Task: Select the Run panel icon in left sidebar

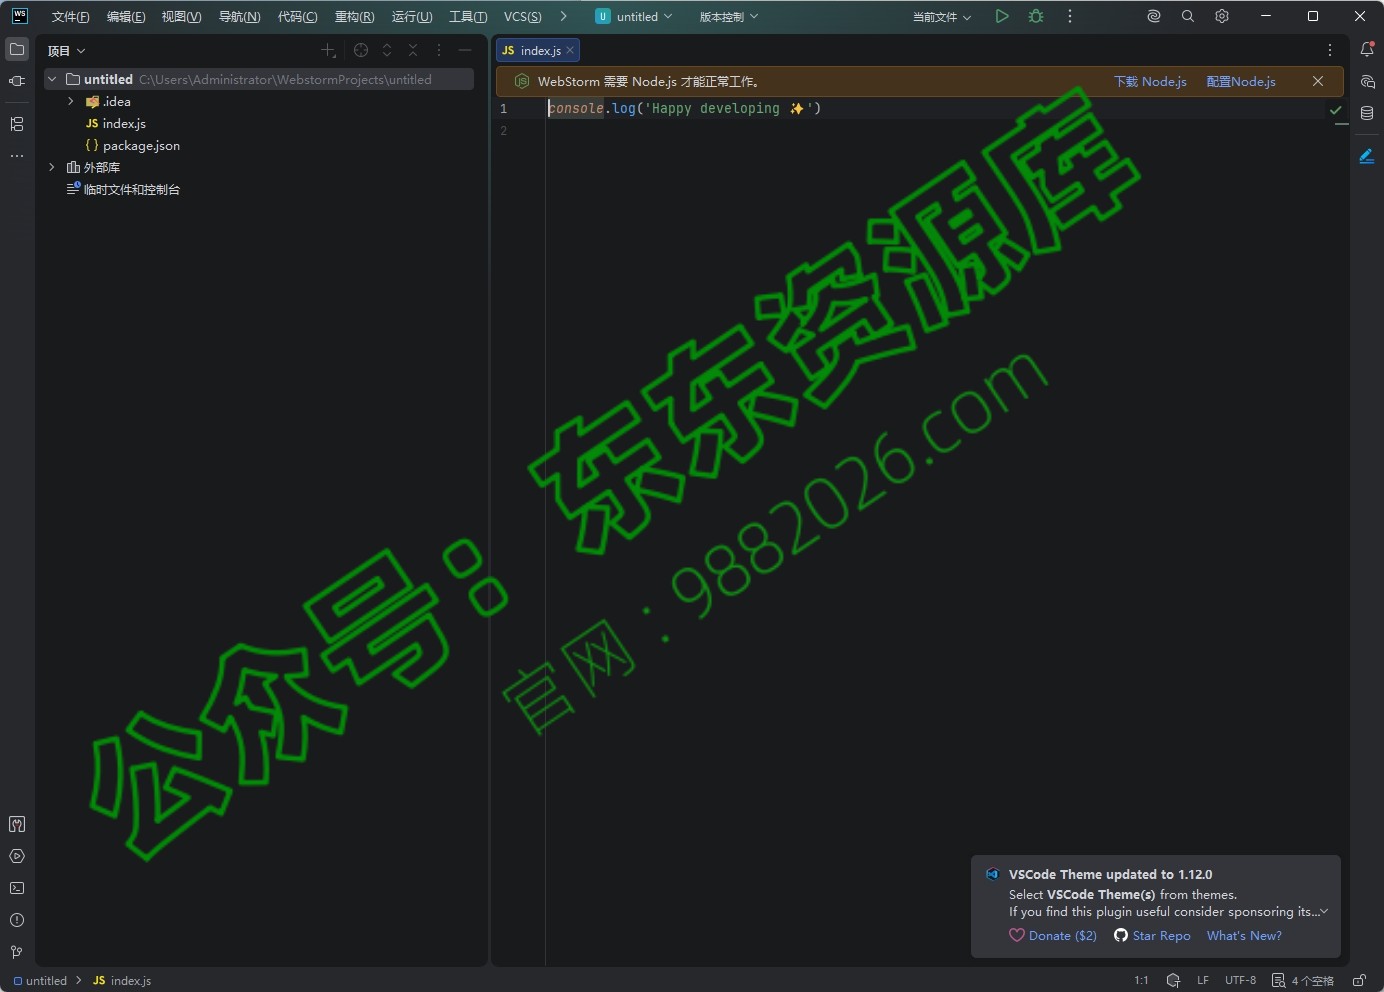Action: (x=16, y=857)
